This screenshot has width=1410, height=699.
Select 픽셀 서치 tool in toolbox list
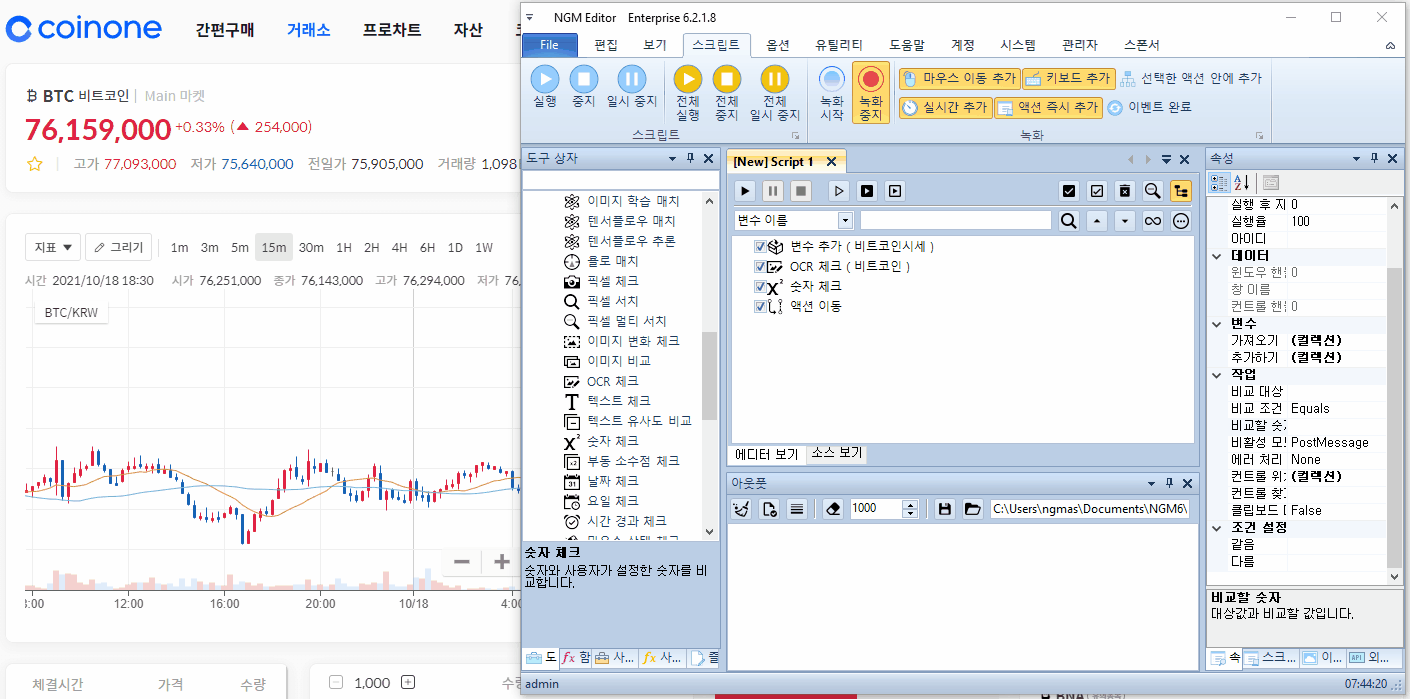[612, 301]
